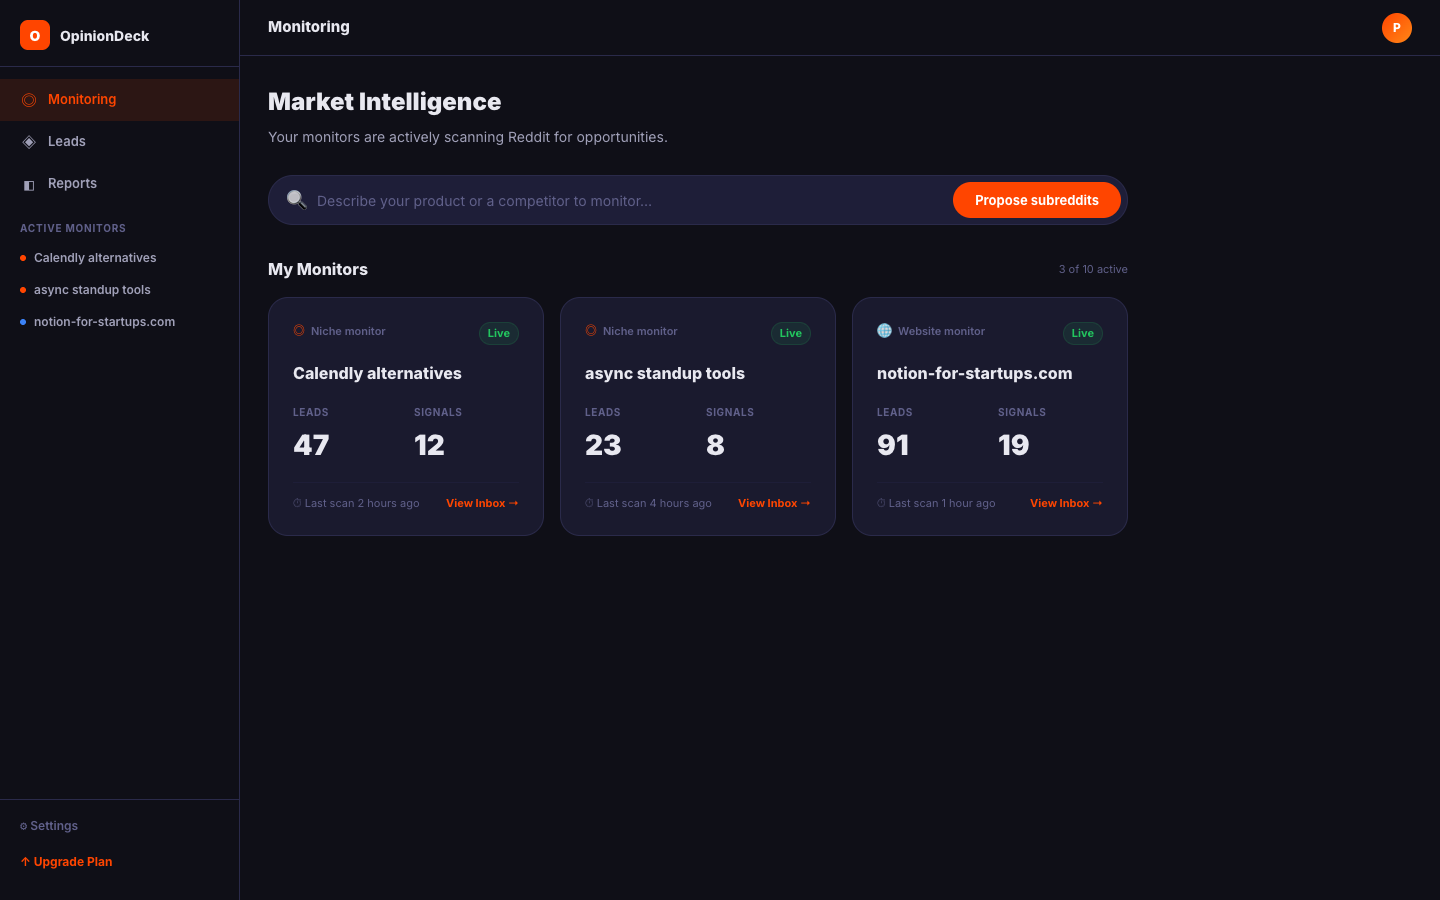Toggle the Live status on notion-for-startups.com

click(1082, 333)
